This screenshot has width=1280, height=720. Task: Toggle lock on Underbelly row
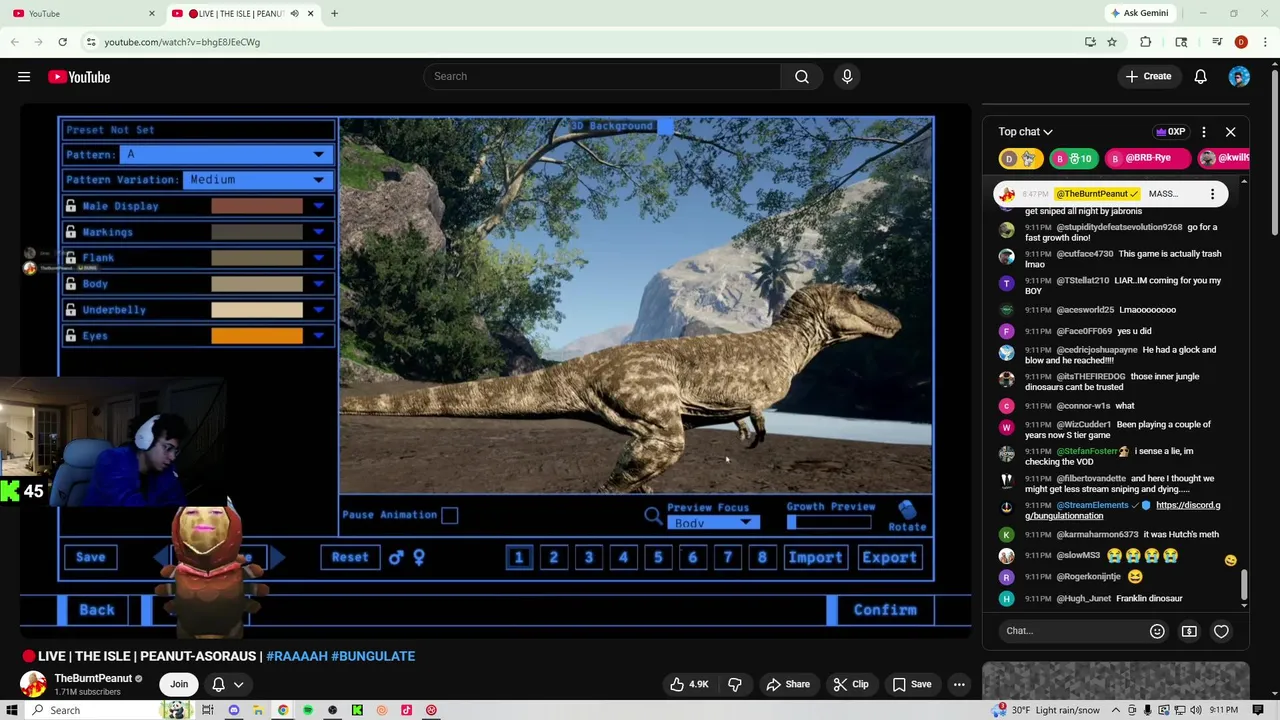(x=71, y=310)
